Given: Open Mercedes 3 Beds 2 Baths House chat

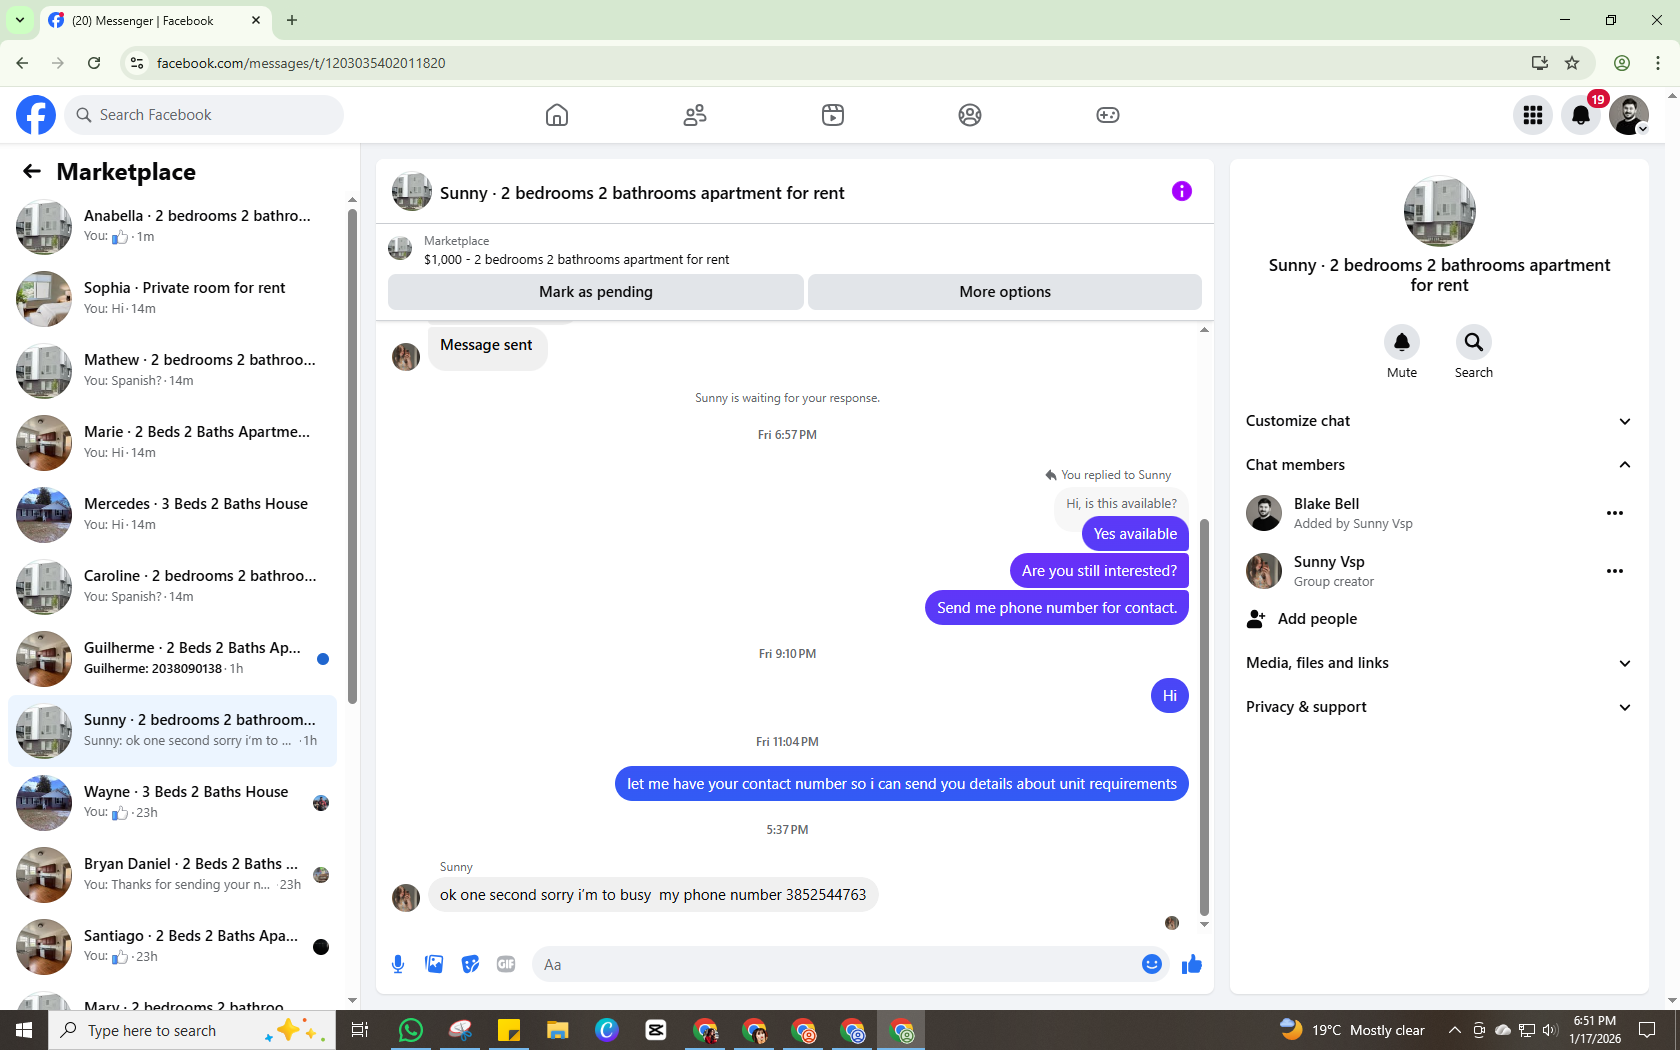Looking at the screenshot, I should 173,515.
